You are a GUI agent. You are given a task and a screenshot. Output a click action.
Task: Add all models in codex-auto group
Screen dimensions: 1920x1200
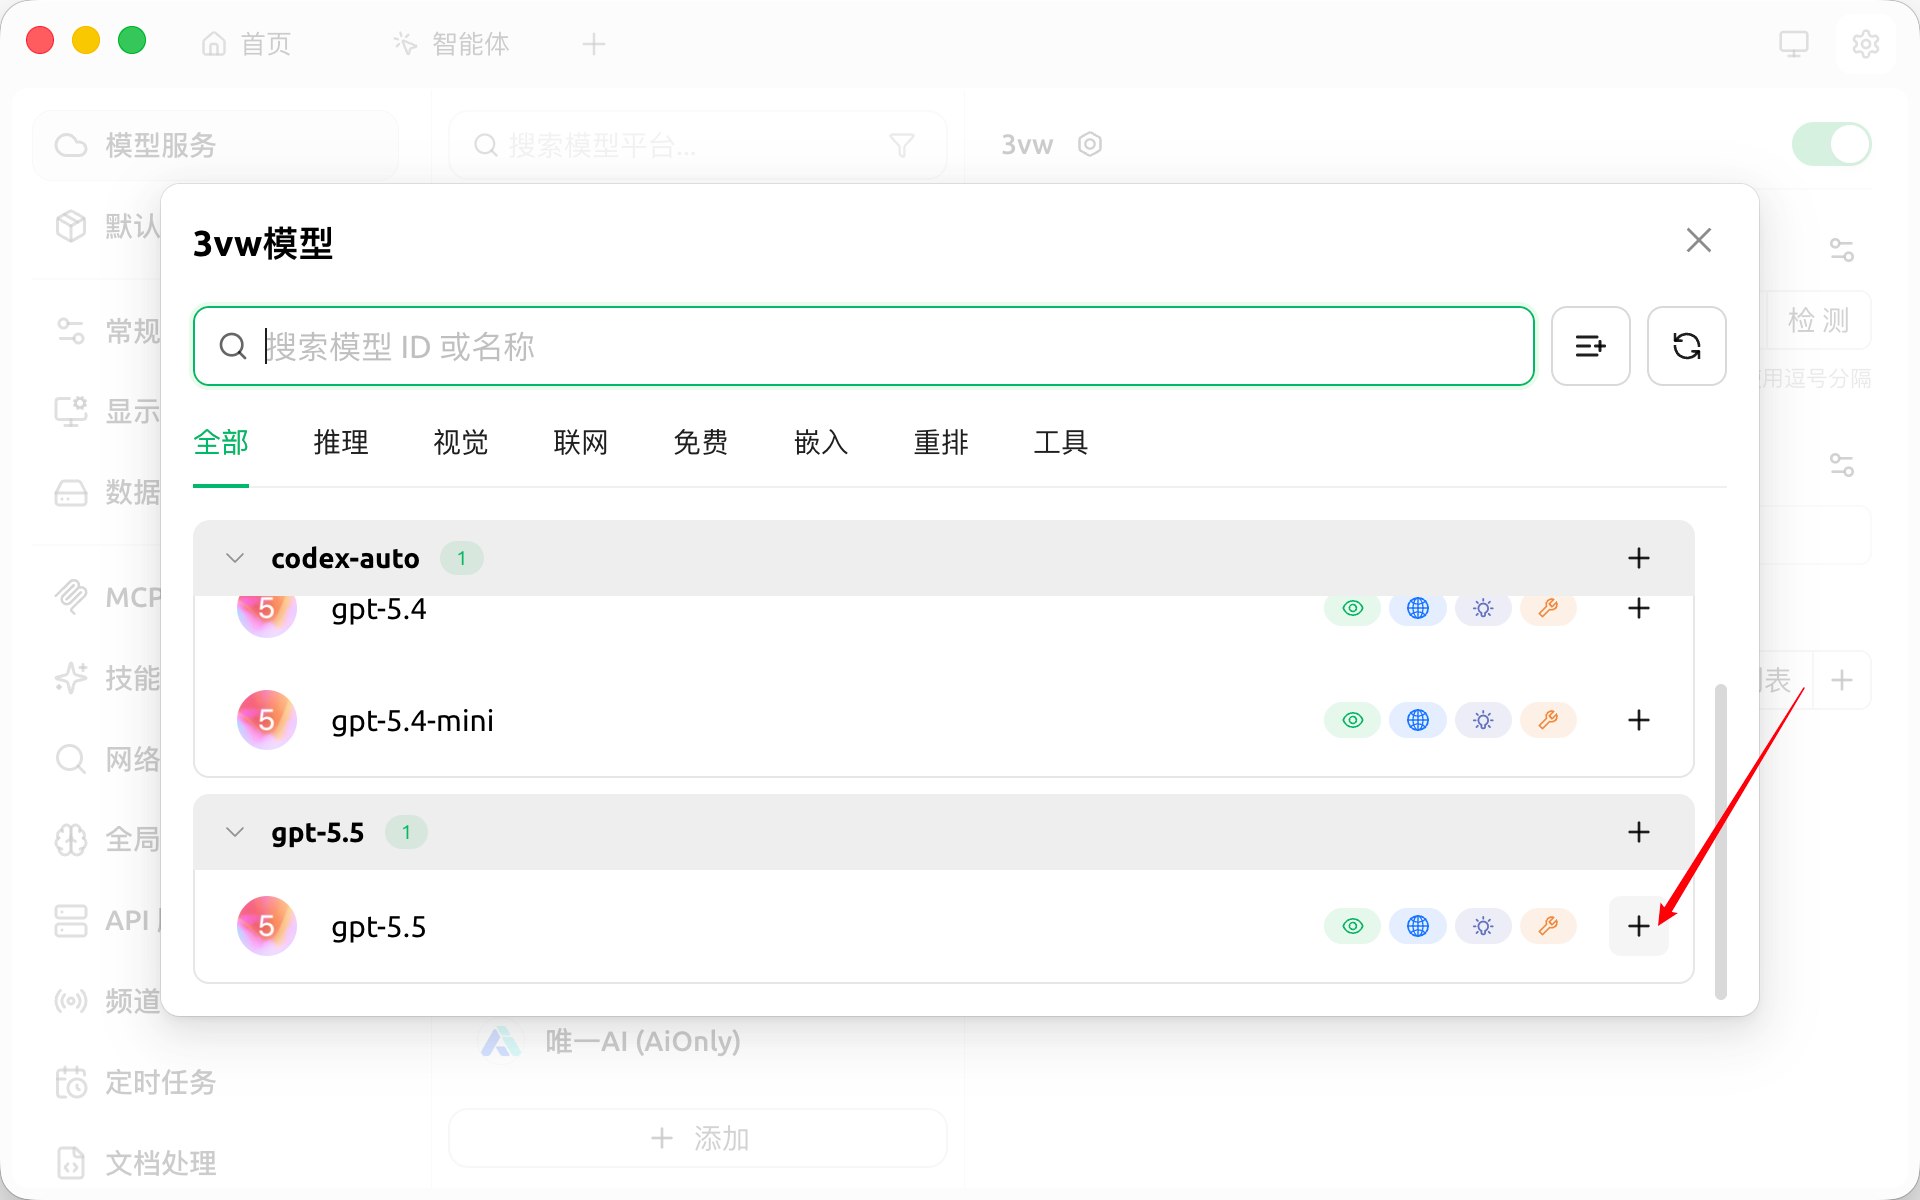pyautogui.click(x=1638, y=558)
